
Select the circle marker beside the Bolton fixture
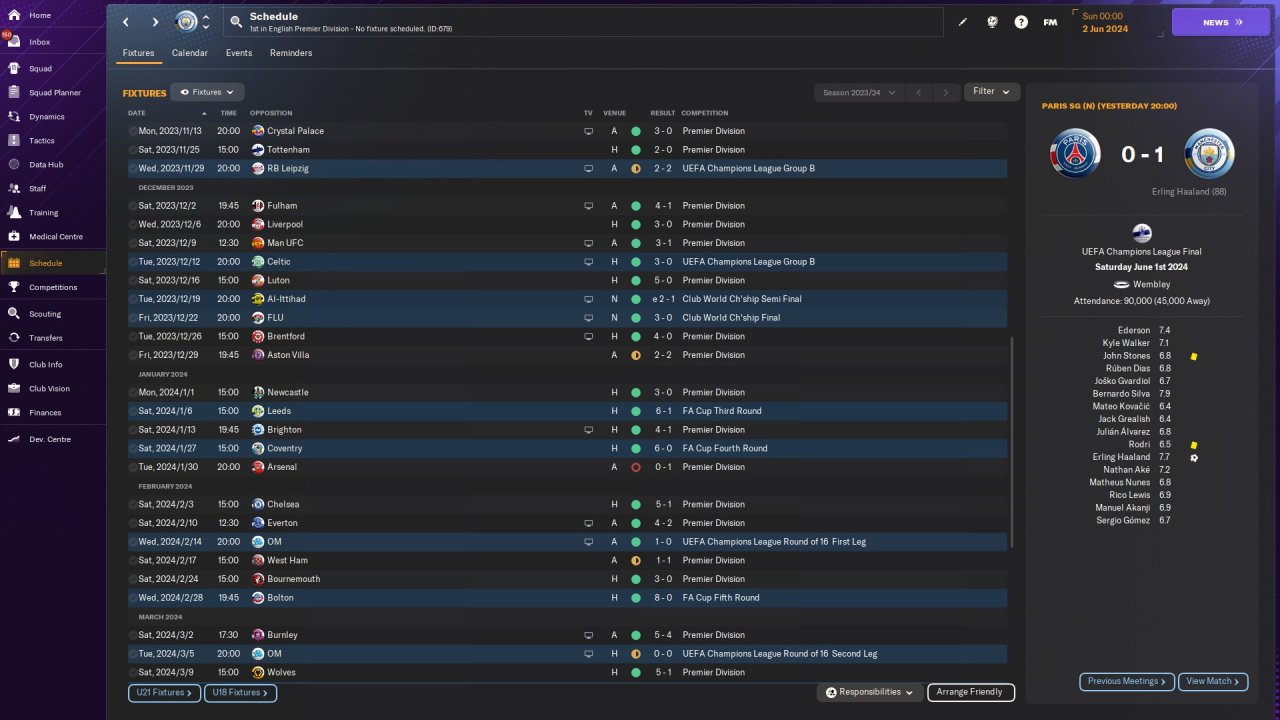[133, 598]
